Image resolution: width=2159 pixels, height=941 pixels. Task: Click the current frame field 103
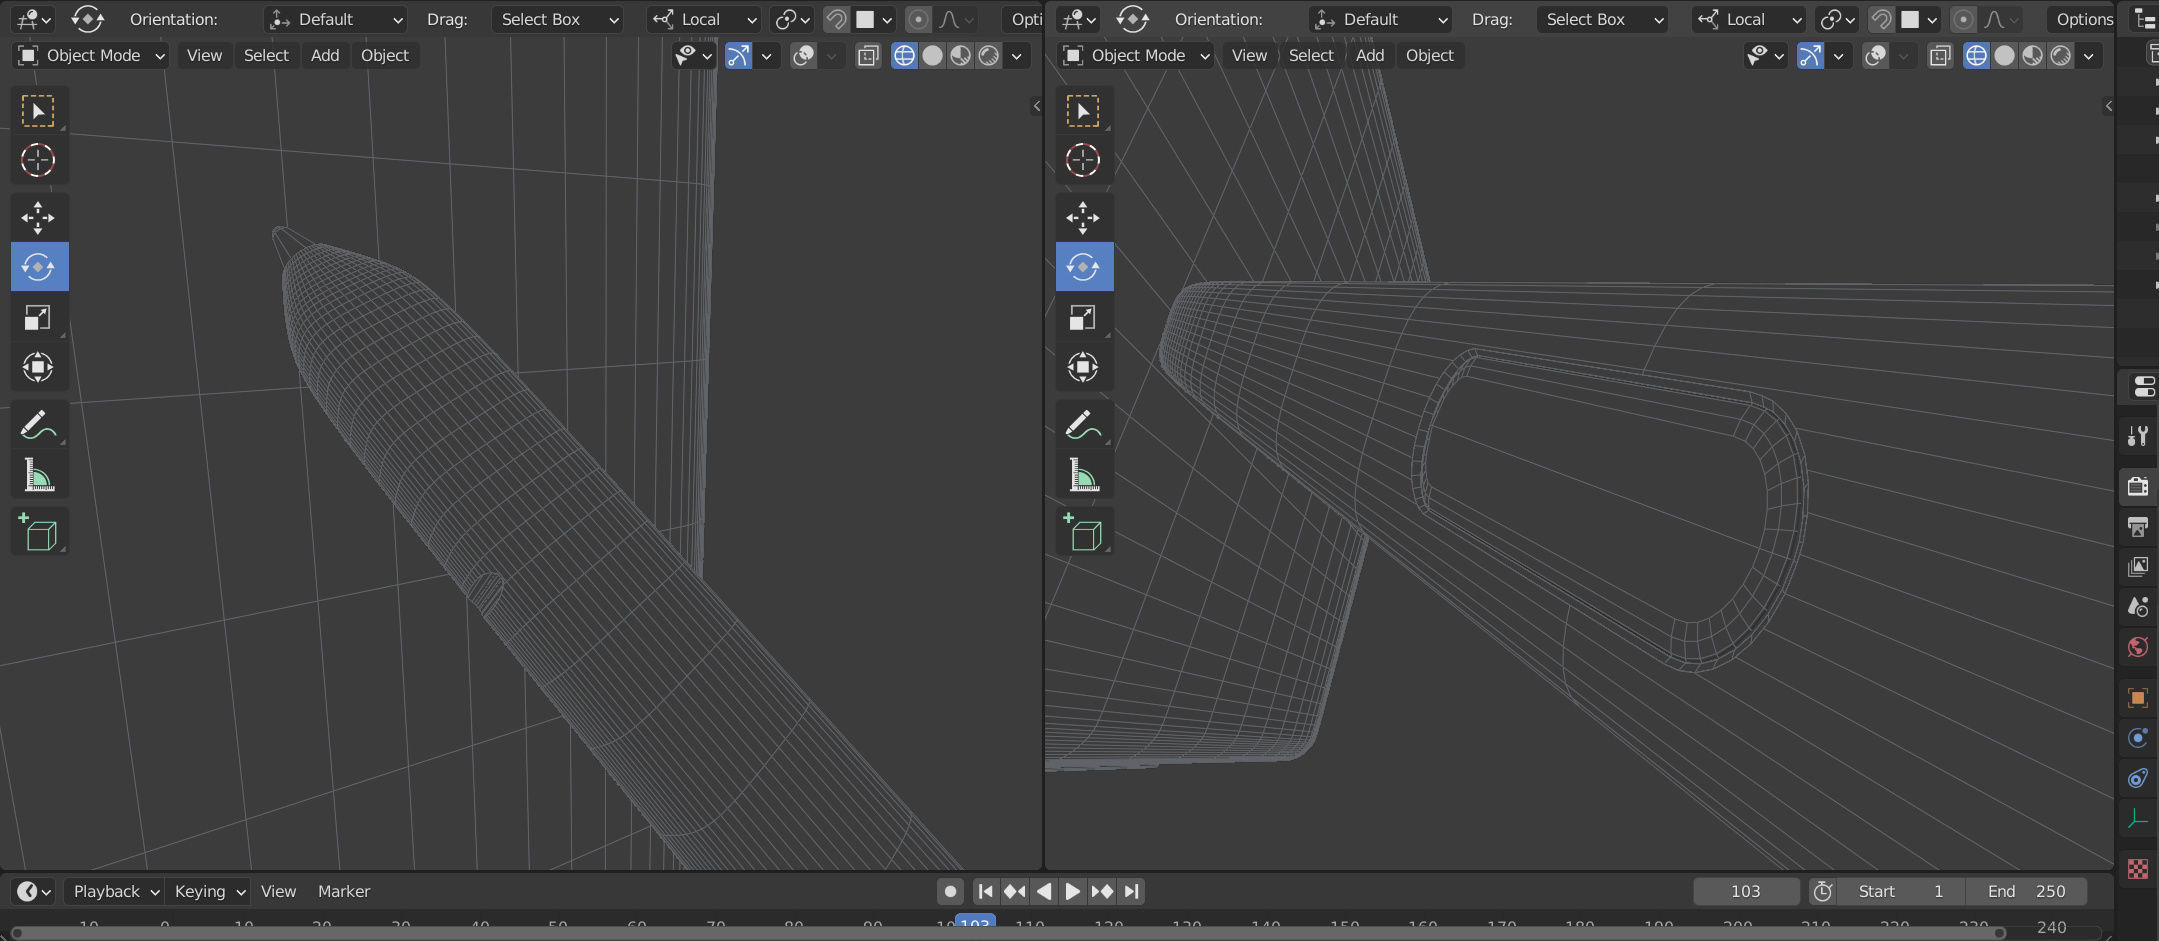coord(1746,891)
